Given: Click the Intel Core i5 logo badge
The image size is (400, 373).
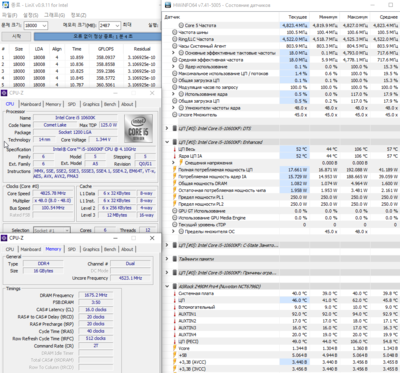Looking at the screenshot, I should 139,129.
